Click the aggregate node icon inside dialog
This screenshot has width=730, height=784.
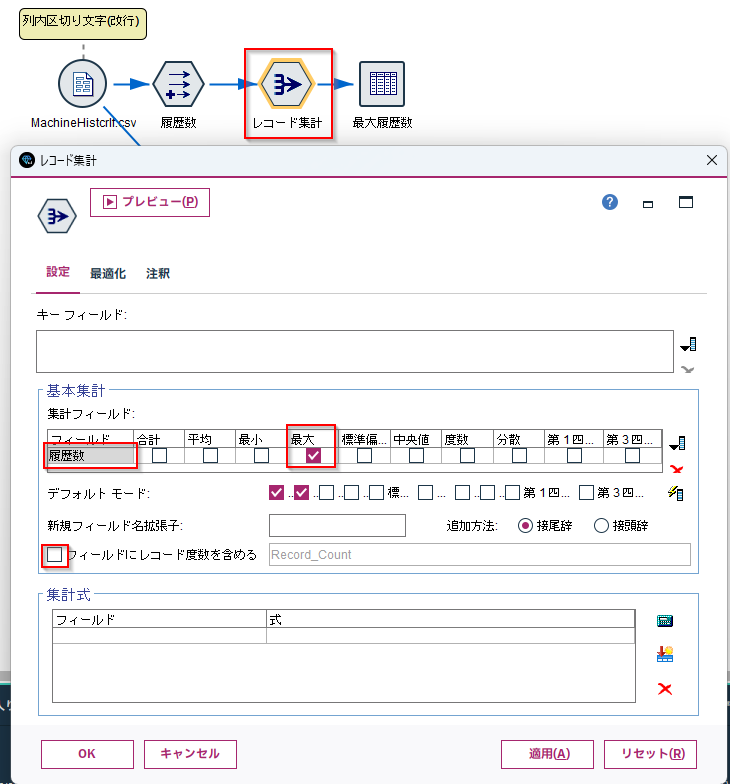point(57,216)
